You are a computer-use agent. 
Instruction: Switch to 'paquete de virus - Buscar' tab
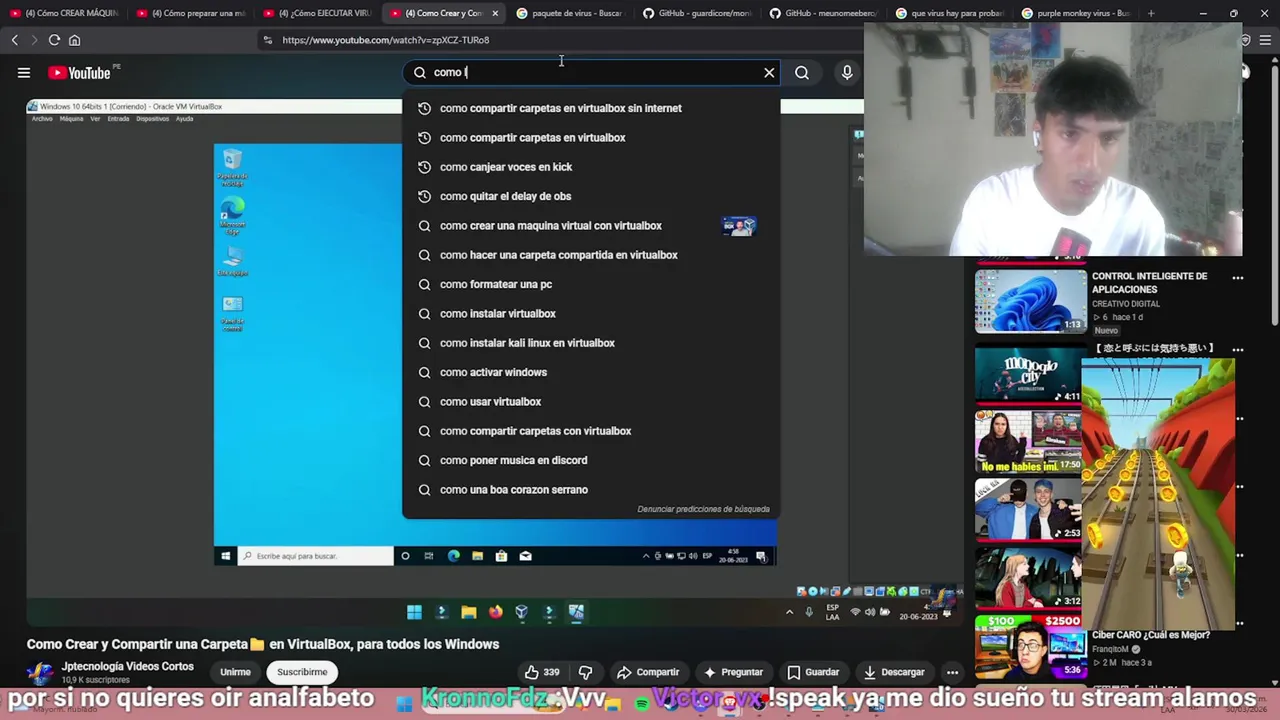click(570, 13)
